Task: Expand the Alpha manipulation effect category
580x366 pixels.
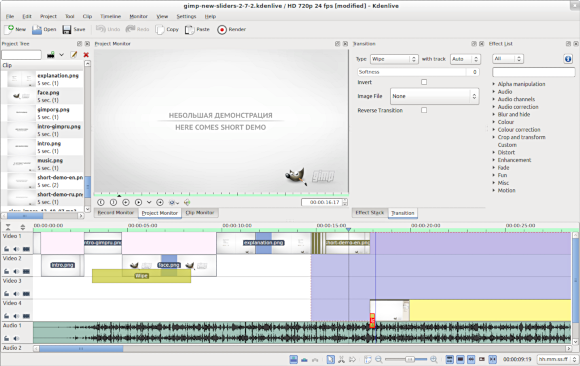Action: [494, 84]
